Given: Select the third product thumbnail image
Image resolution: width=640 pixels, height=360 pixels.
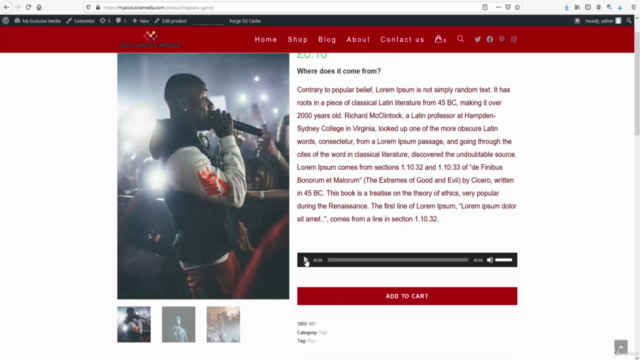Looking at the screenshot, I should coord(223,324).
